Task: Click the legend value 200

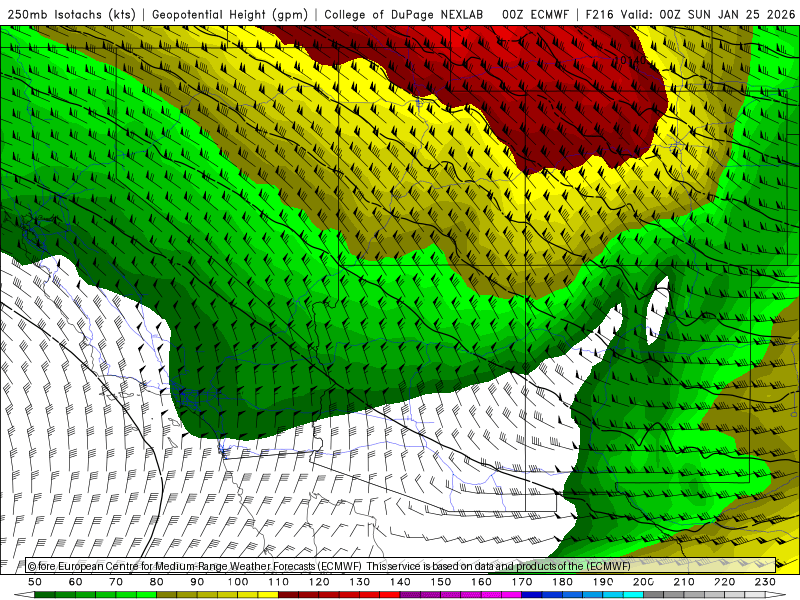Action: tap(643, 582)
